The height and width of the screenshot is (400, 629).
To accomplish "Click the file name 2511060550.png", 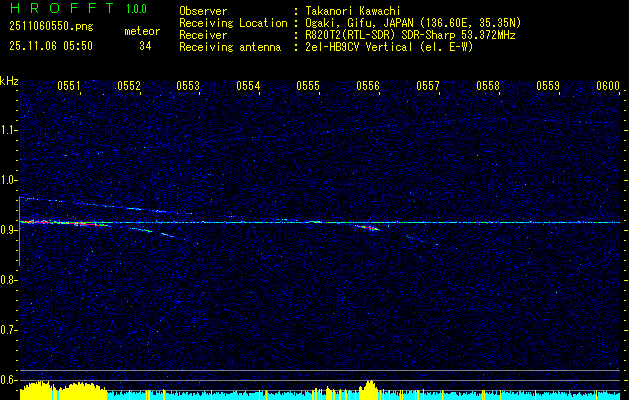I will pyautogui.click(x=51, y=27).
